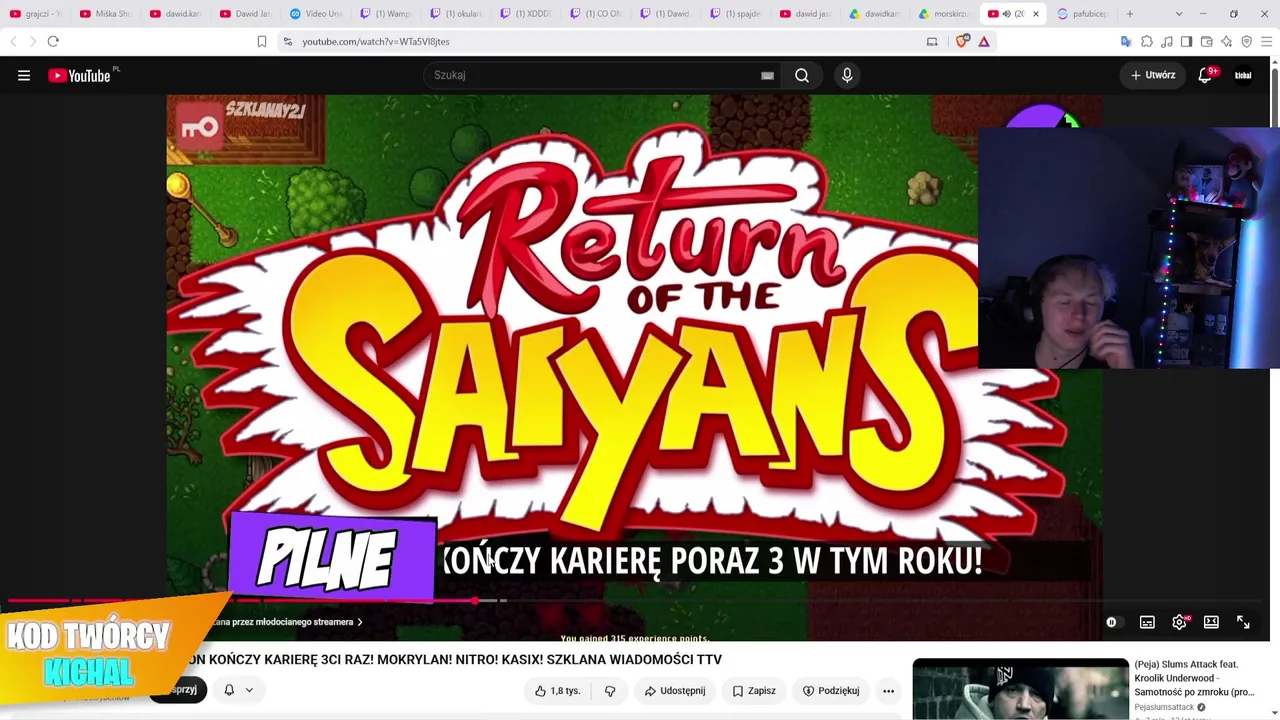Open Brave Rewards triangle icon
1280x720 pixels.
point(984,41)
